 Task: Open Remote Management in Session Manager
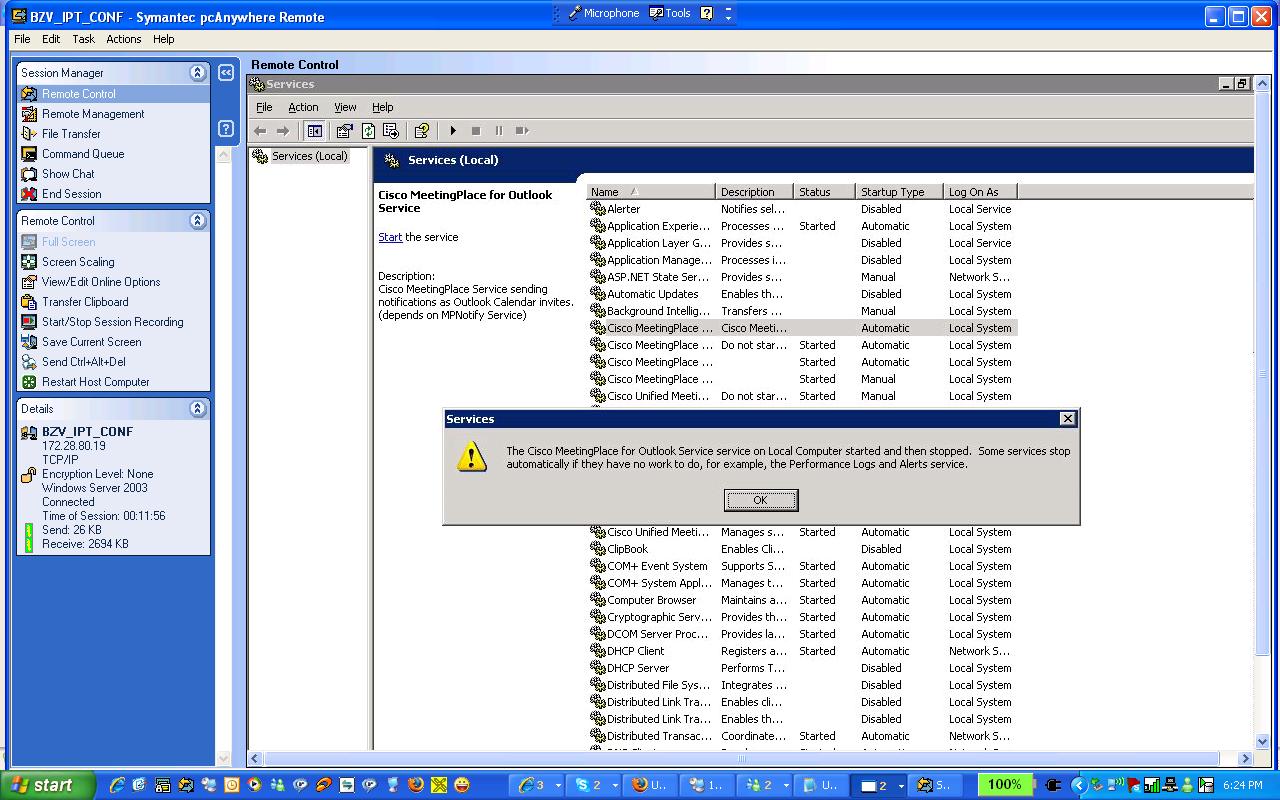pos(93,114)
